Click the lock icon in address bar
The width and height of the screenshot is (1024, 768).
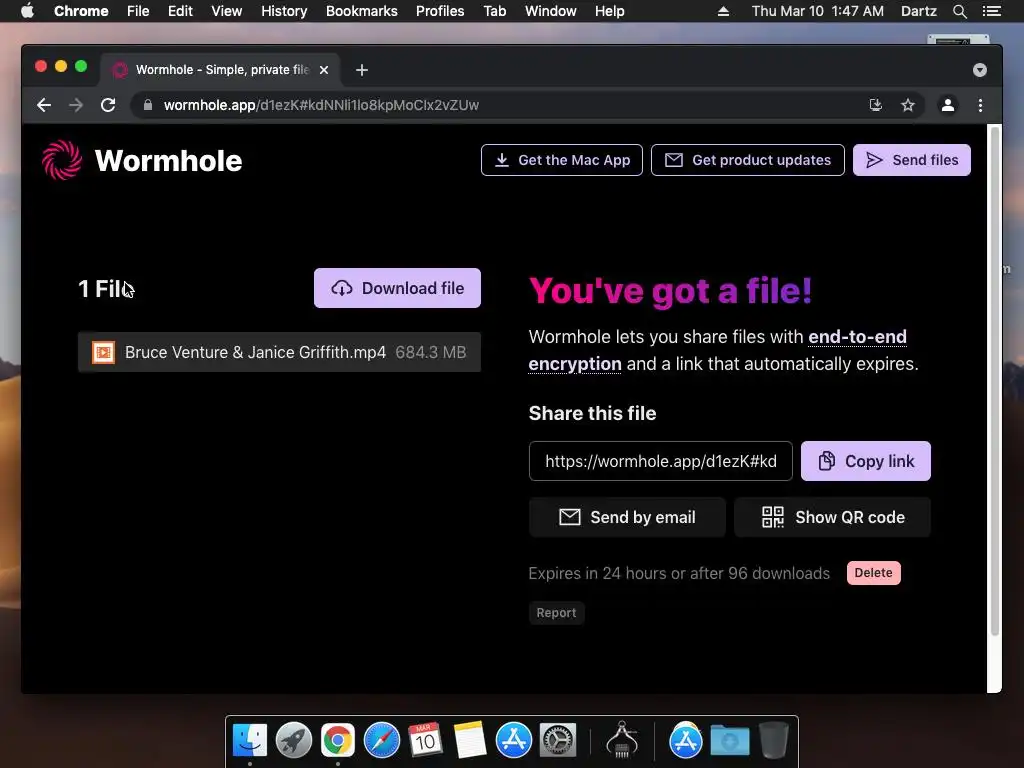(148, 105)
